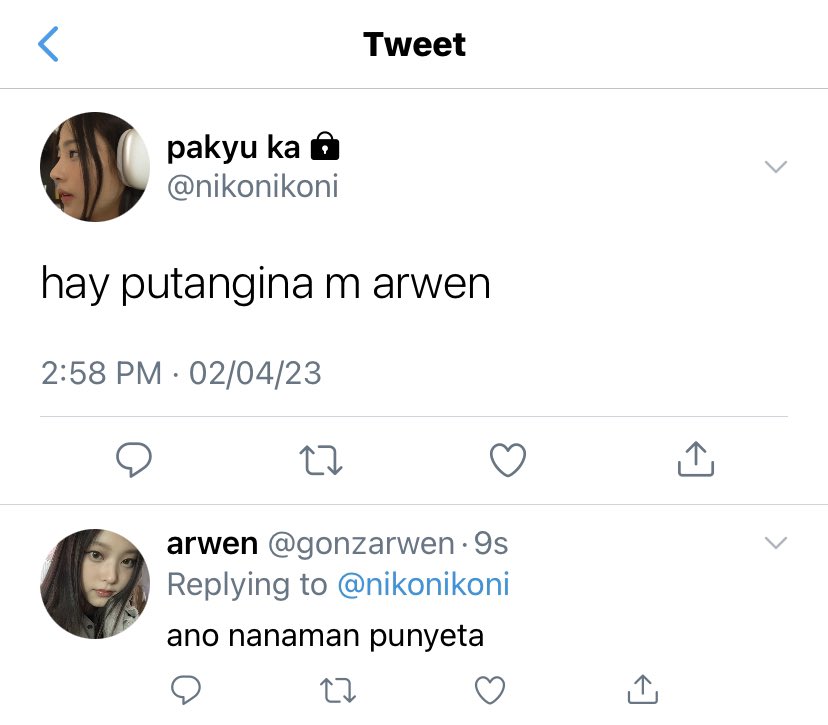Viewport: 828px width, 725px height.
Task: Open @nikonikoni link in reply line
Action: coord(424,585)
